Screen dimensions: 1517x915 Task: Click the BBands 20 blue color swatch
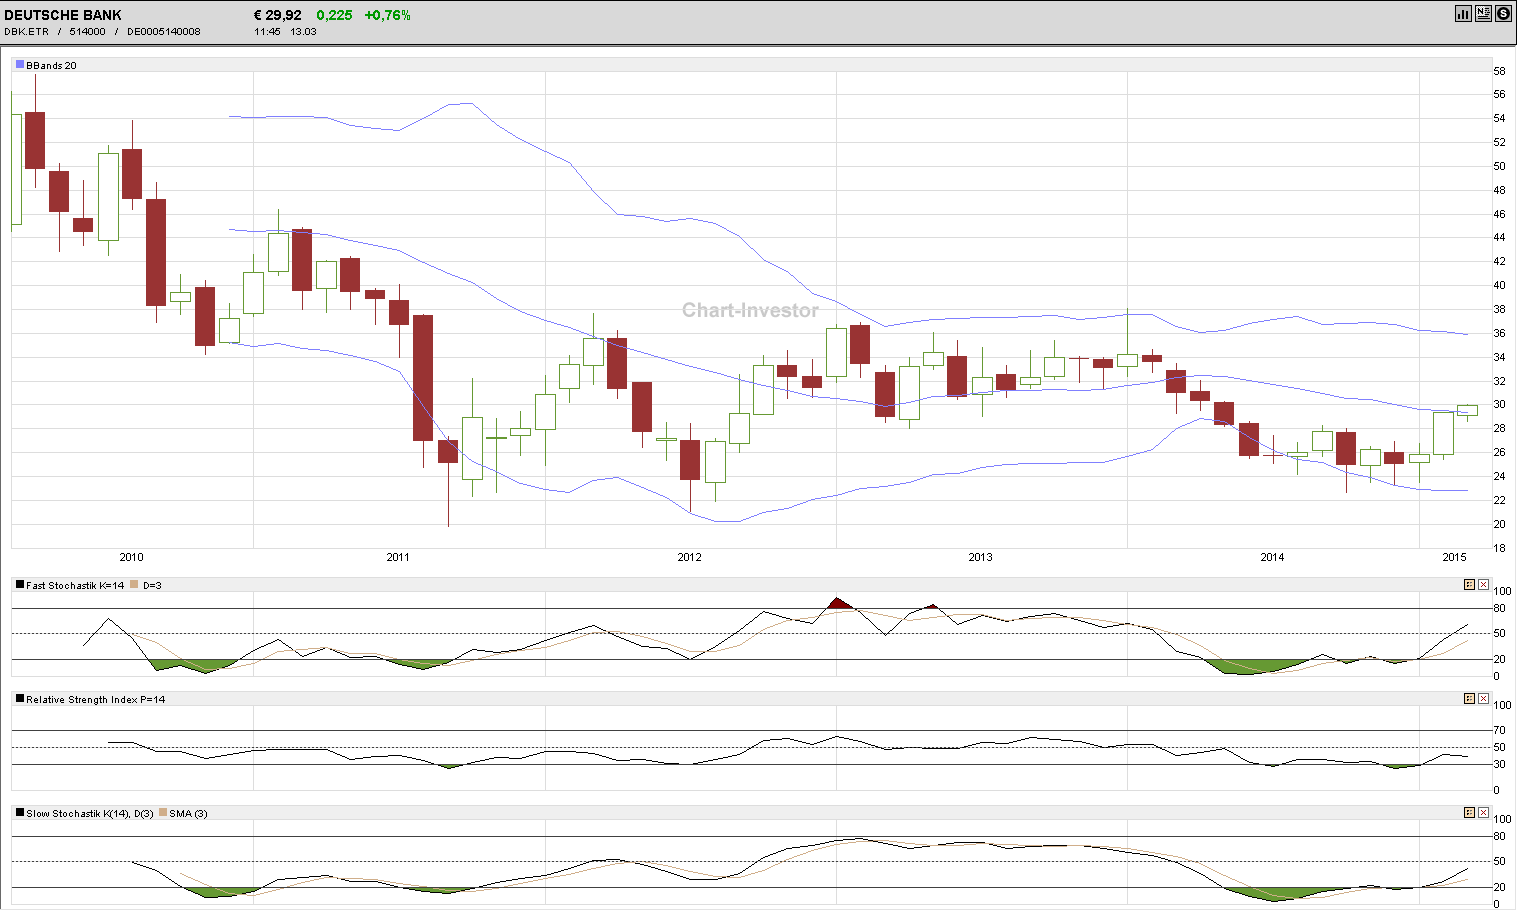[20, 65]
